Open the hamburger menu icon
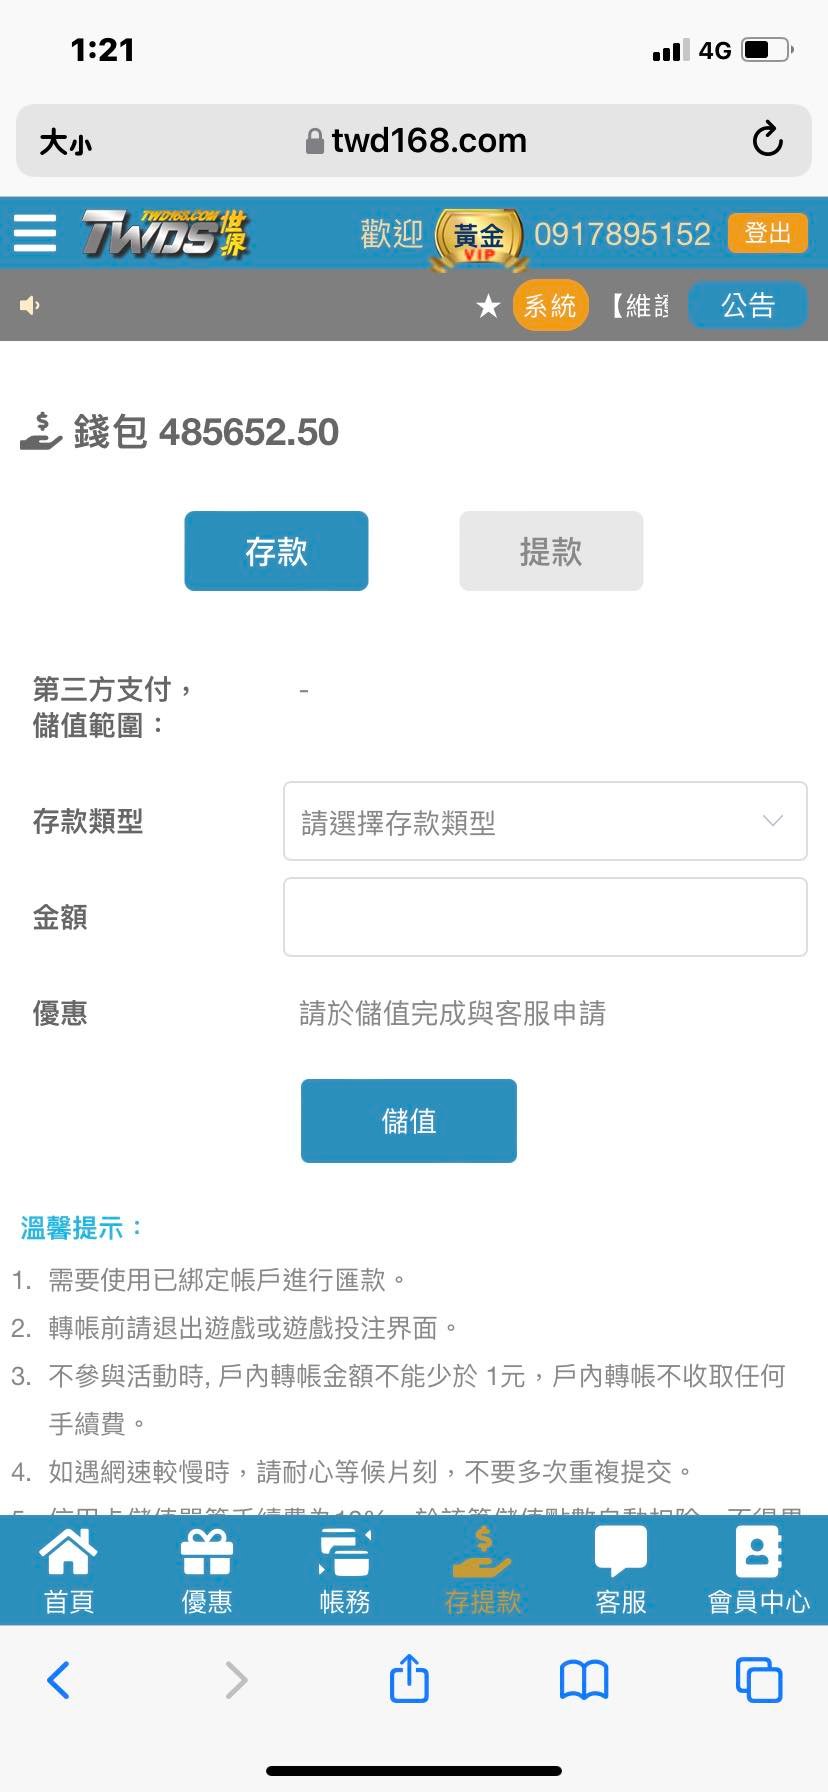Screen dimensions: 828x1792 pos(35,233)
